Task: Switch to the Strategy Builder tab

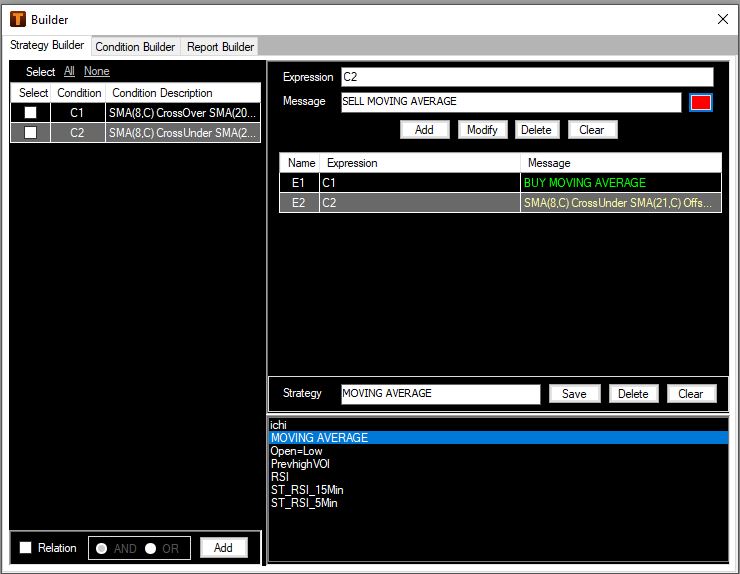Action: point(47,45)
